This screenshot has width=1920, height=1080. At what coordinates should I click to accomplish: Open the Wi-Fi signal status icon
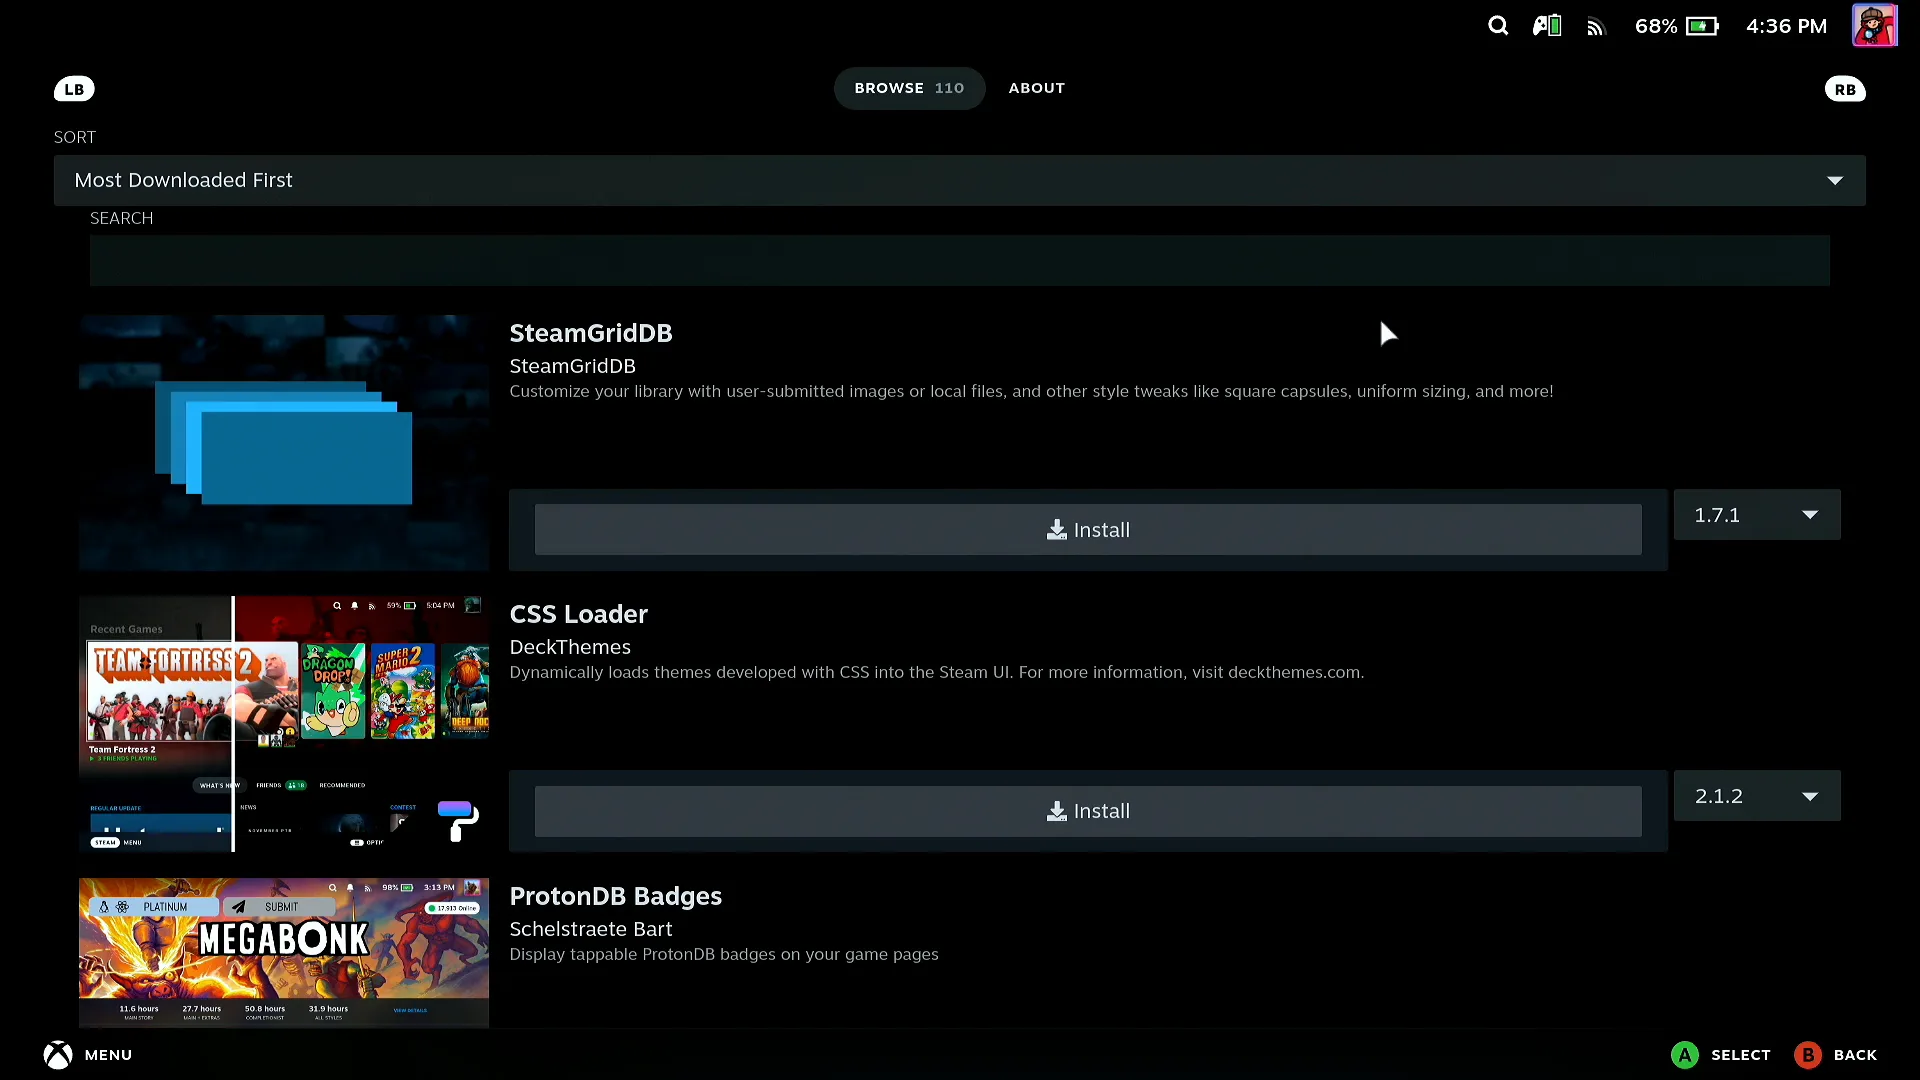tap(1596, 27)
